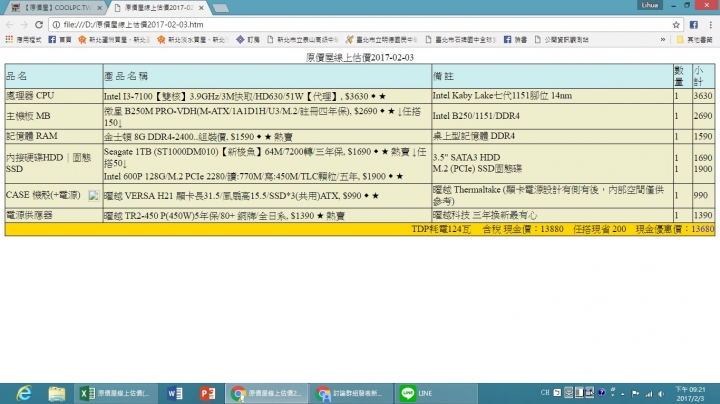Open the 其他書籤 bookmarks folder
The image size is (720, 404).
694,39
